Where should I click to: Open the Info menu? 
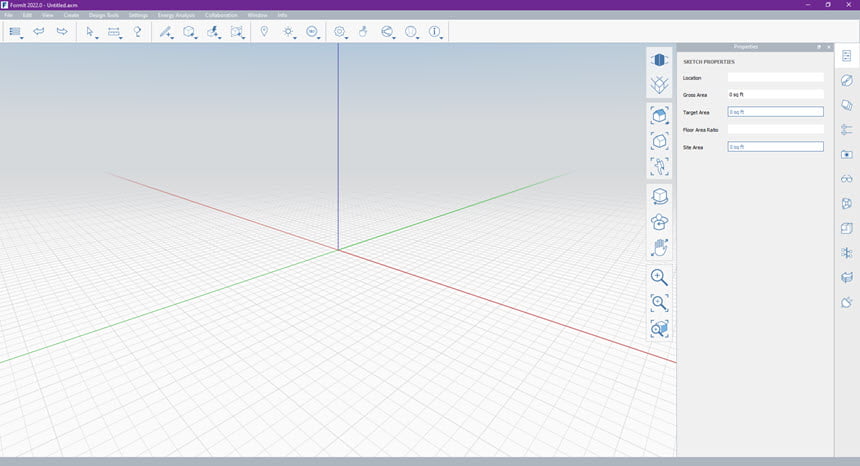pos(282,15)
